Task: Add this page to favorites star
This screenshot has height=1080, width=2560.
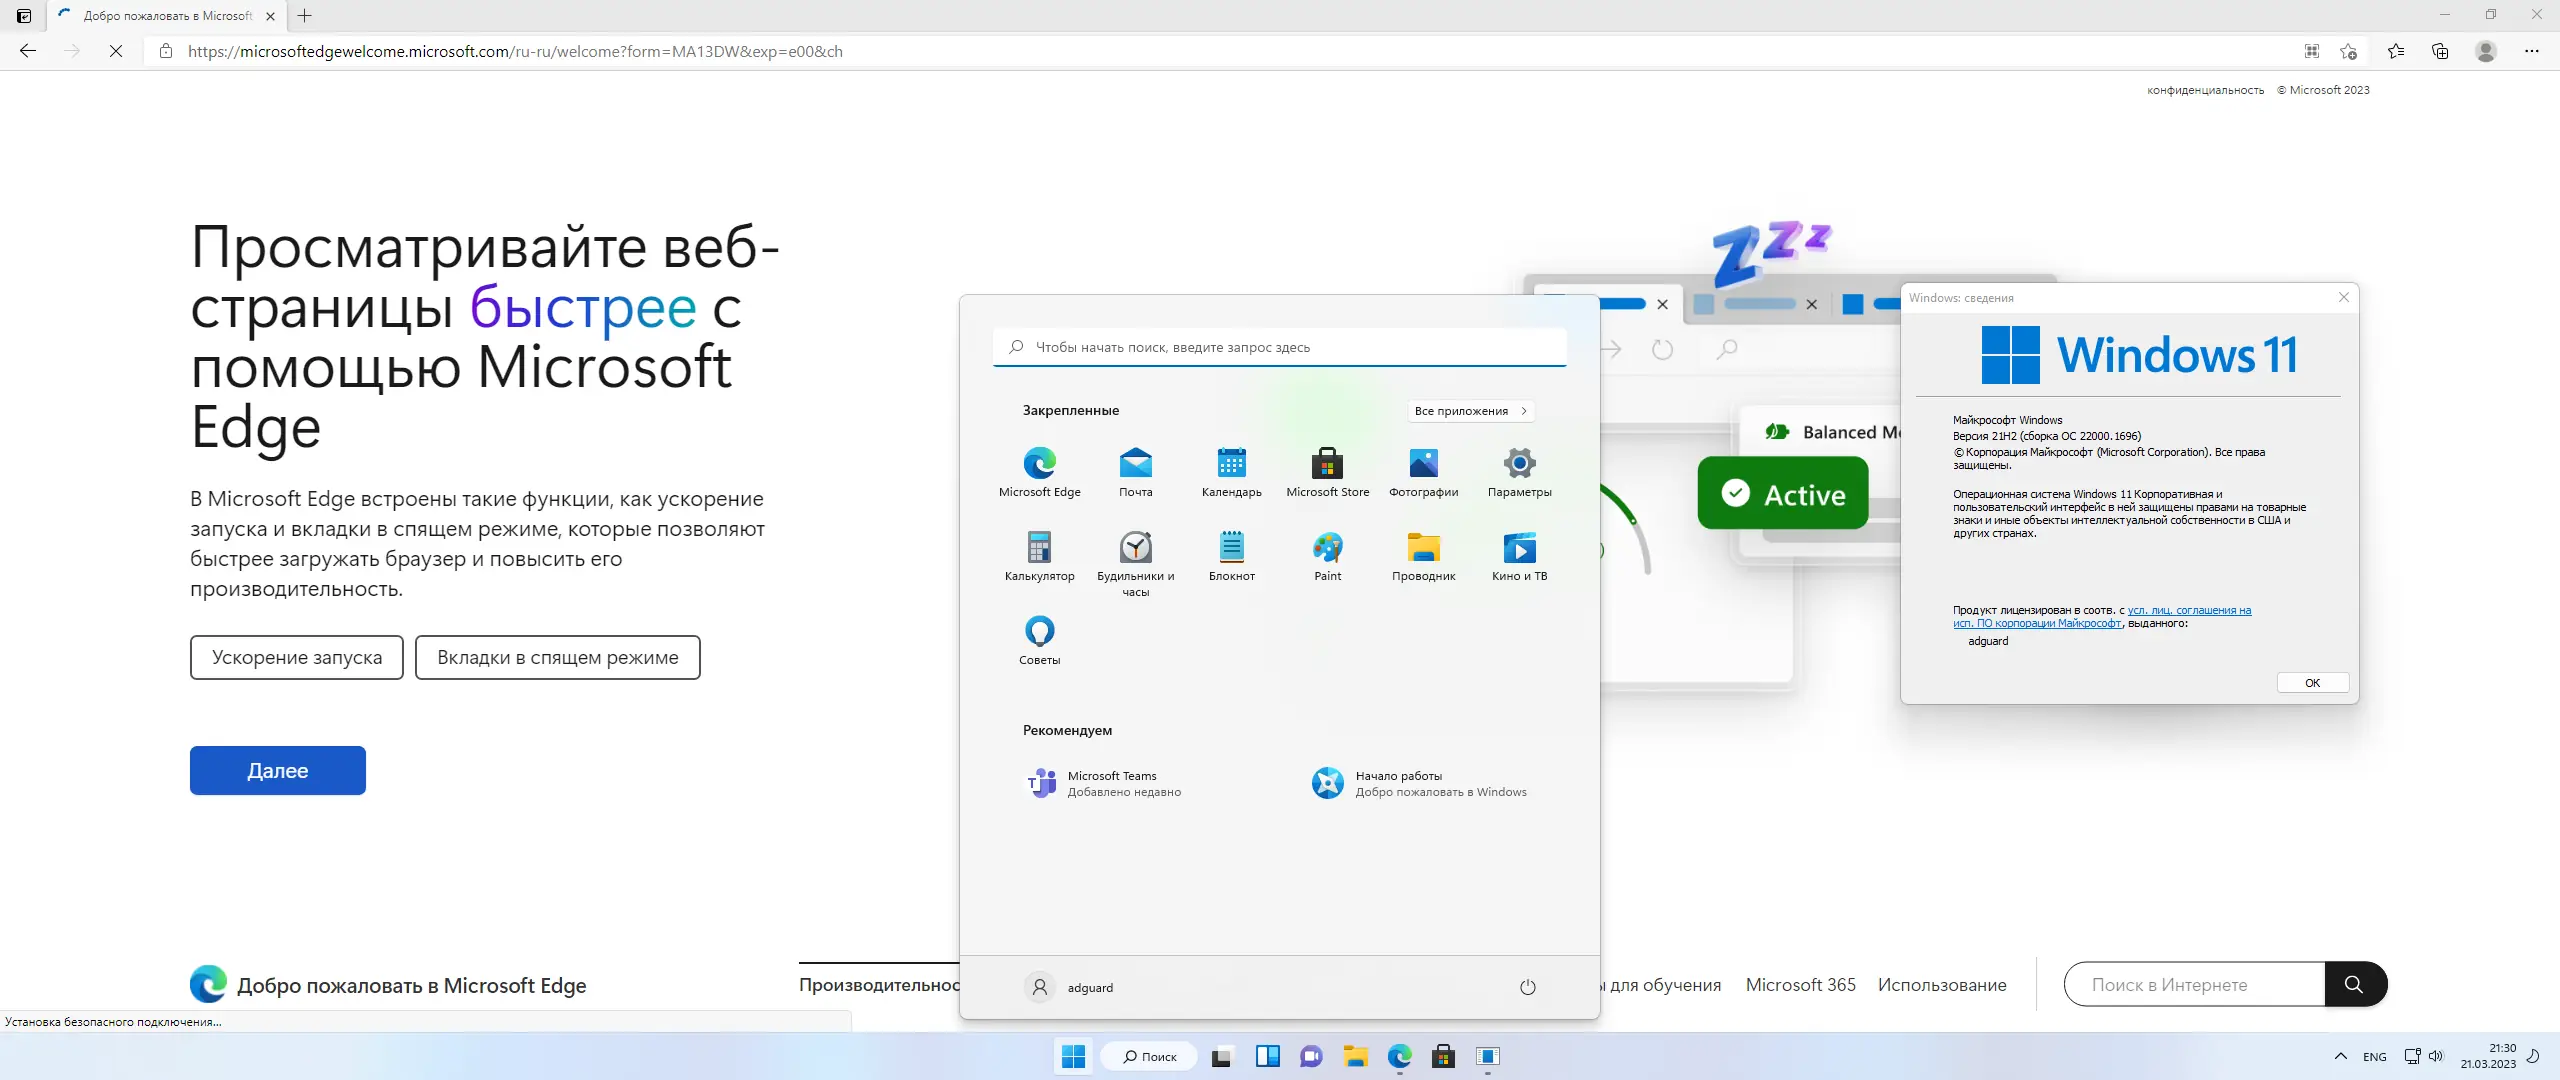Action: (2349, 51)
